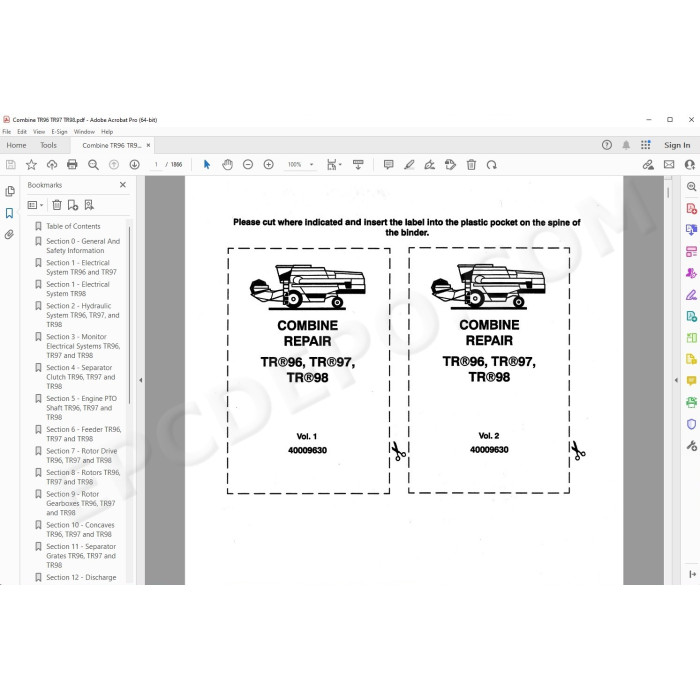
Task: Expand right tool pane at bottom
Action: (692, 574)
